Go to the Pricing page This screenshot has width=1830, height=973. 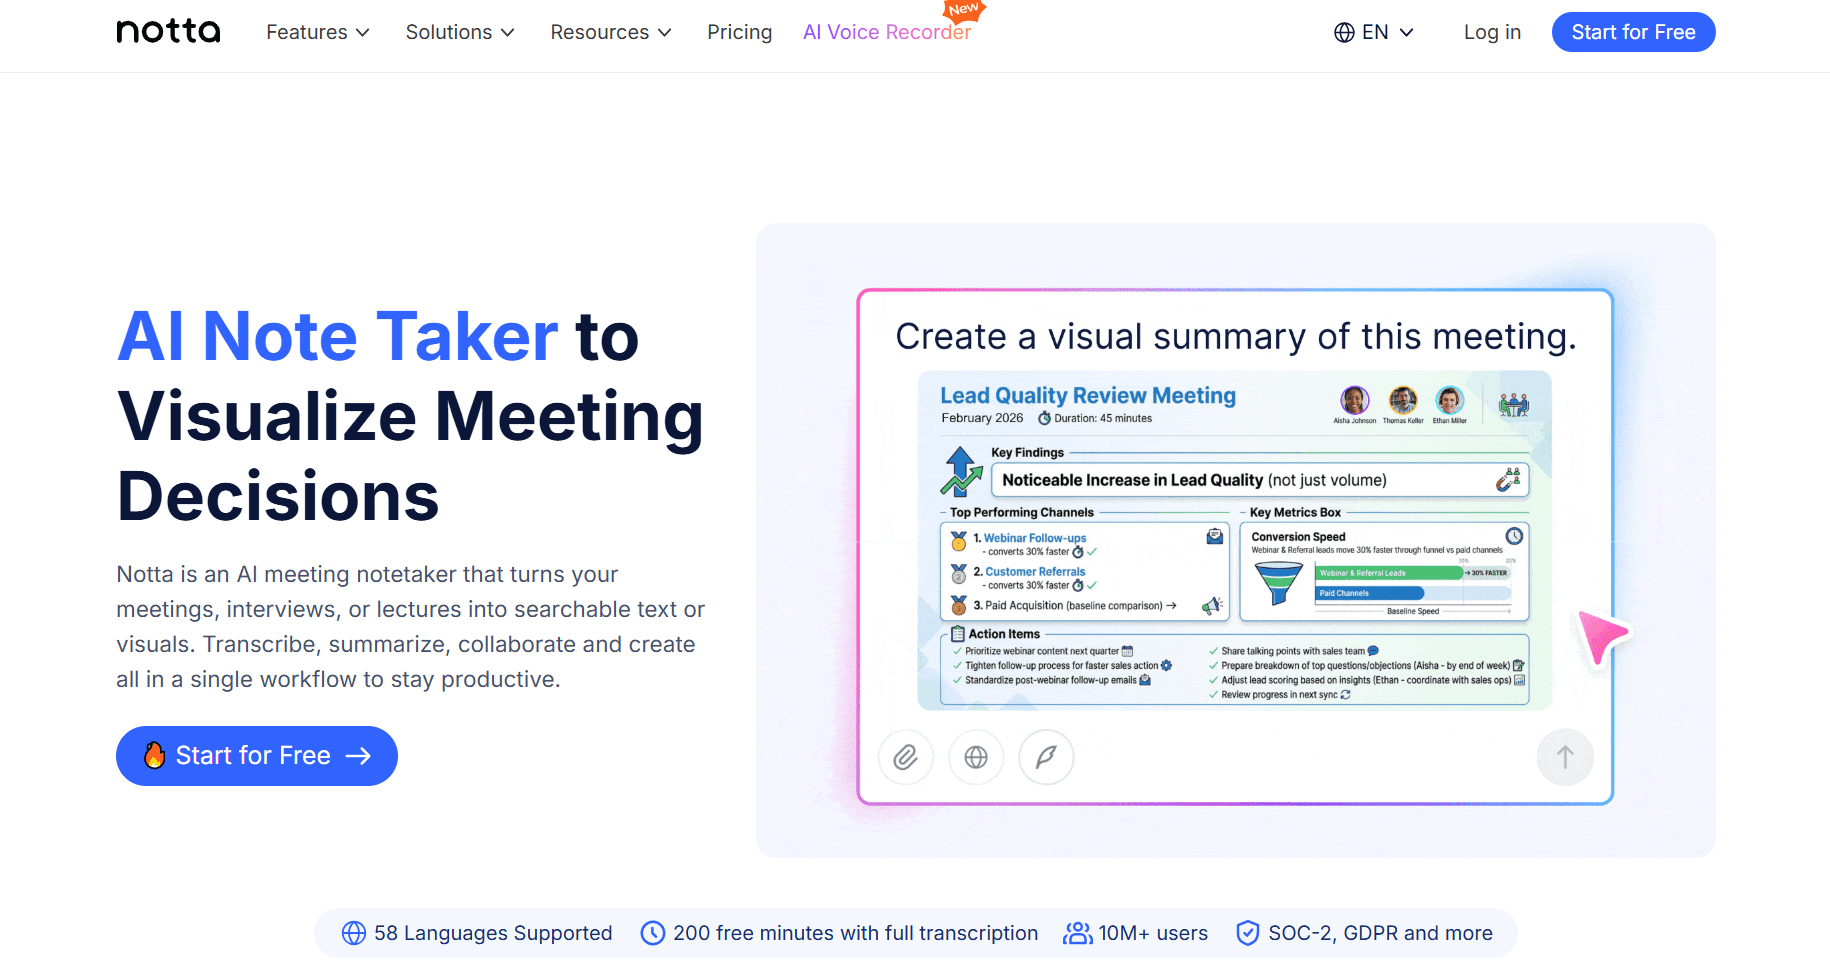[739, 32]
